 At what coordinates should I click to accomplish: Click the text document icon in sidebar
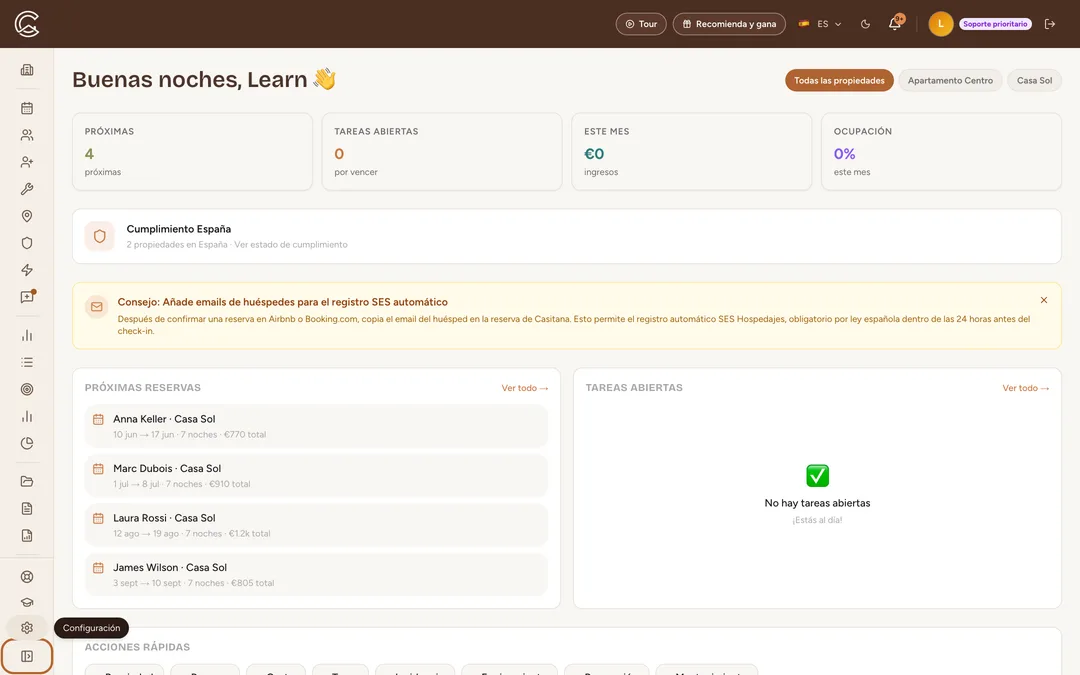pos(27,508)
